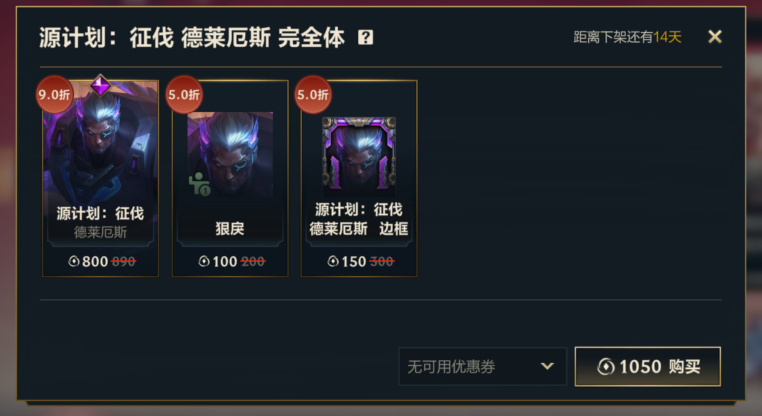Click the 距离下架还有14天 countdown text

[627, 37]
